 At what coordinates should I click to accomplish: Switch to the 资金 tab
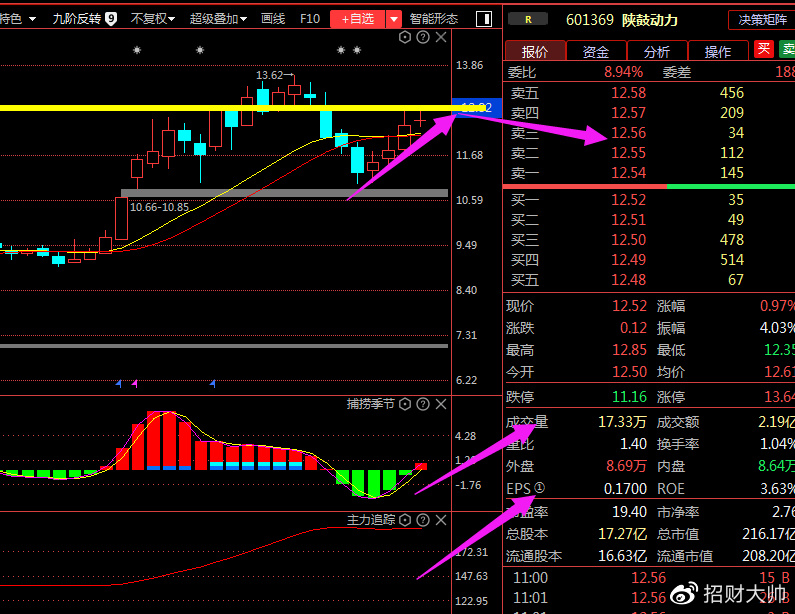coord(596,52)
